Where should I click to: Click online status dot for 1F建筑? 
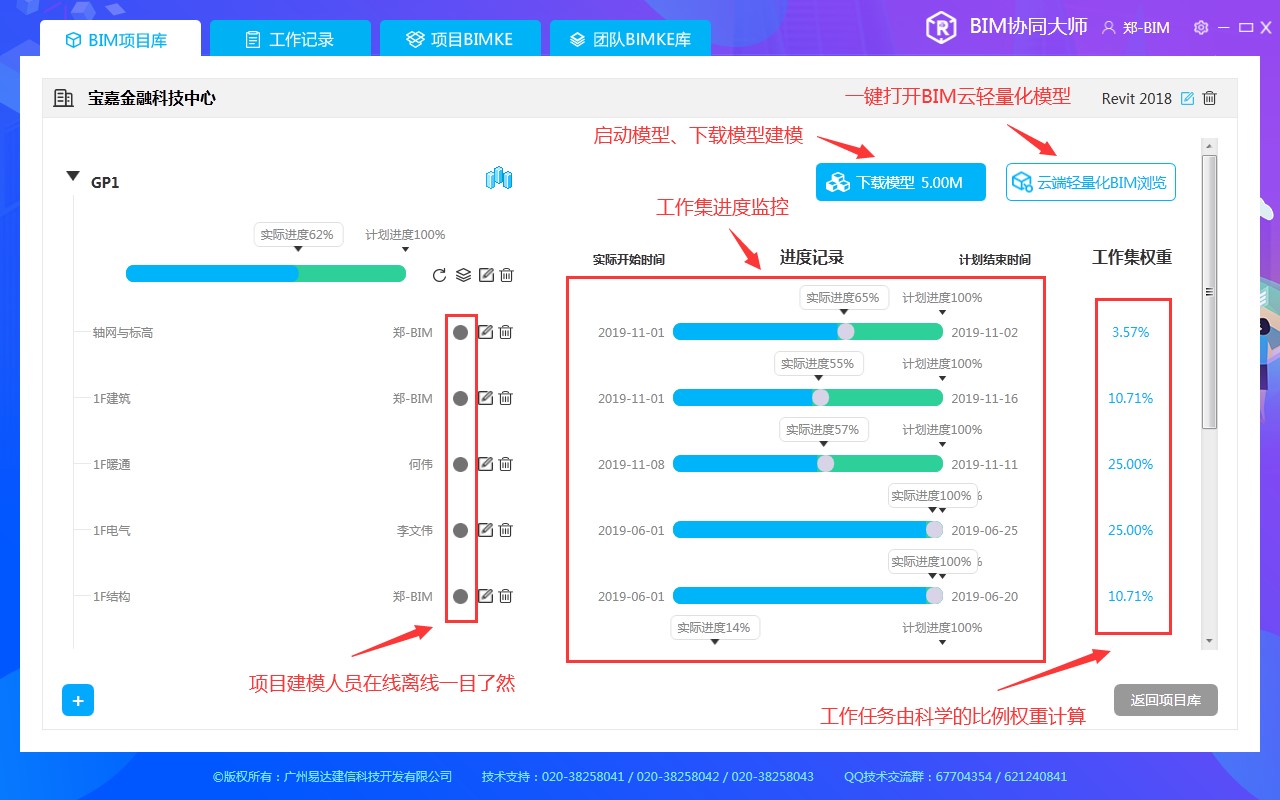460,398
